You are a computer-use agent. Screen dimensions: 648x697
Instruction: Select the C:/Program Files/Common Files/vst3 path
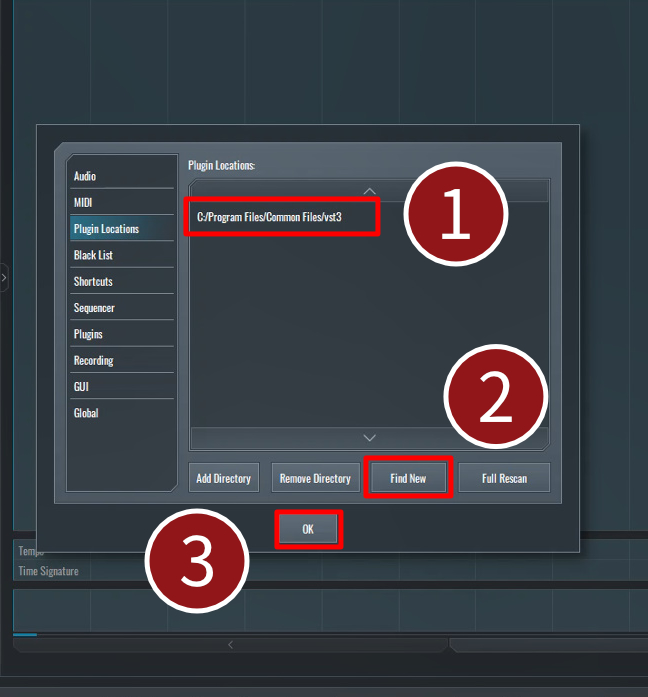tap(270, 217)
